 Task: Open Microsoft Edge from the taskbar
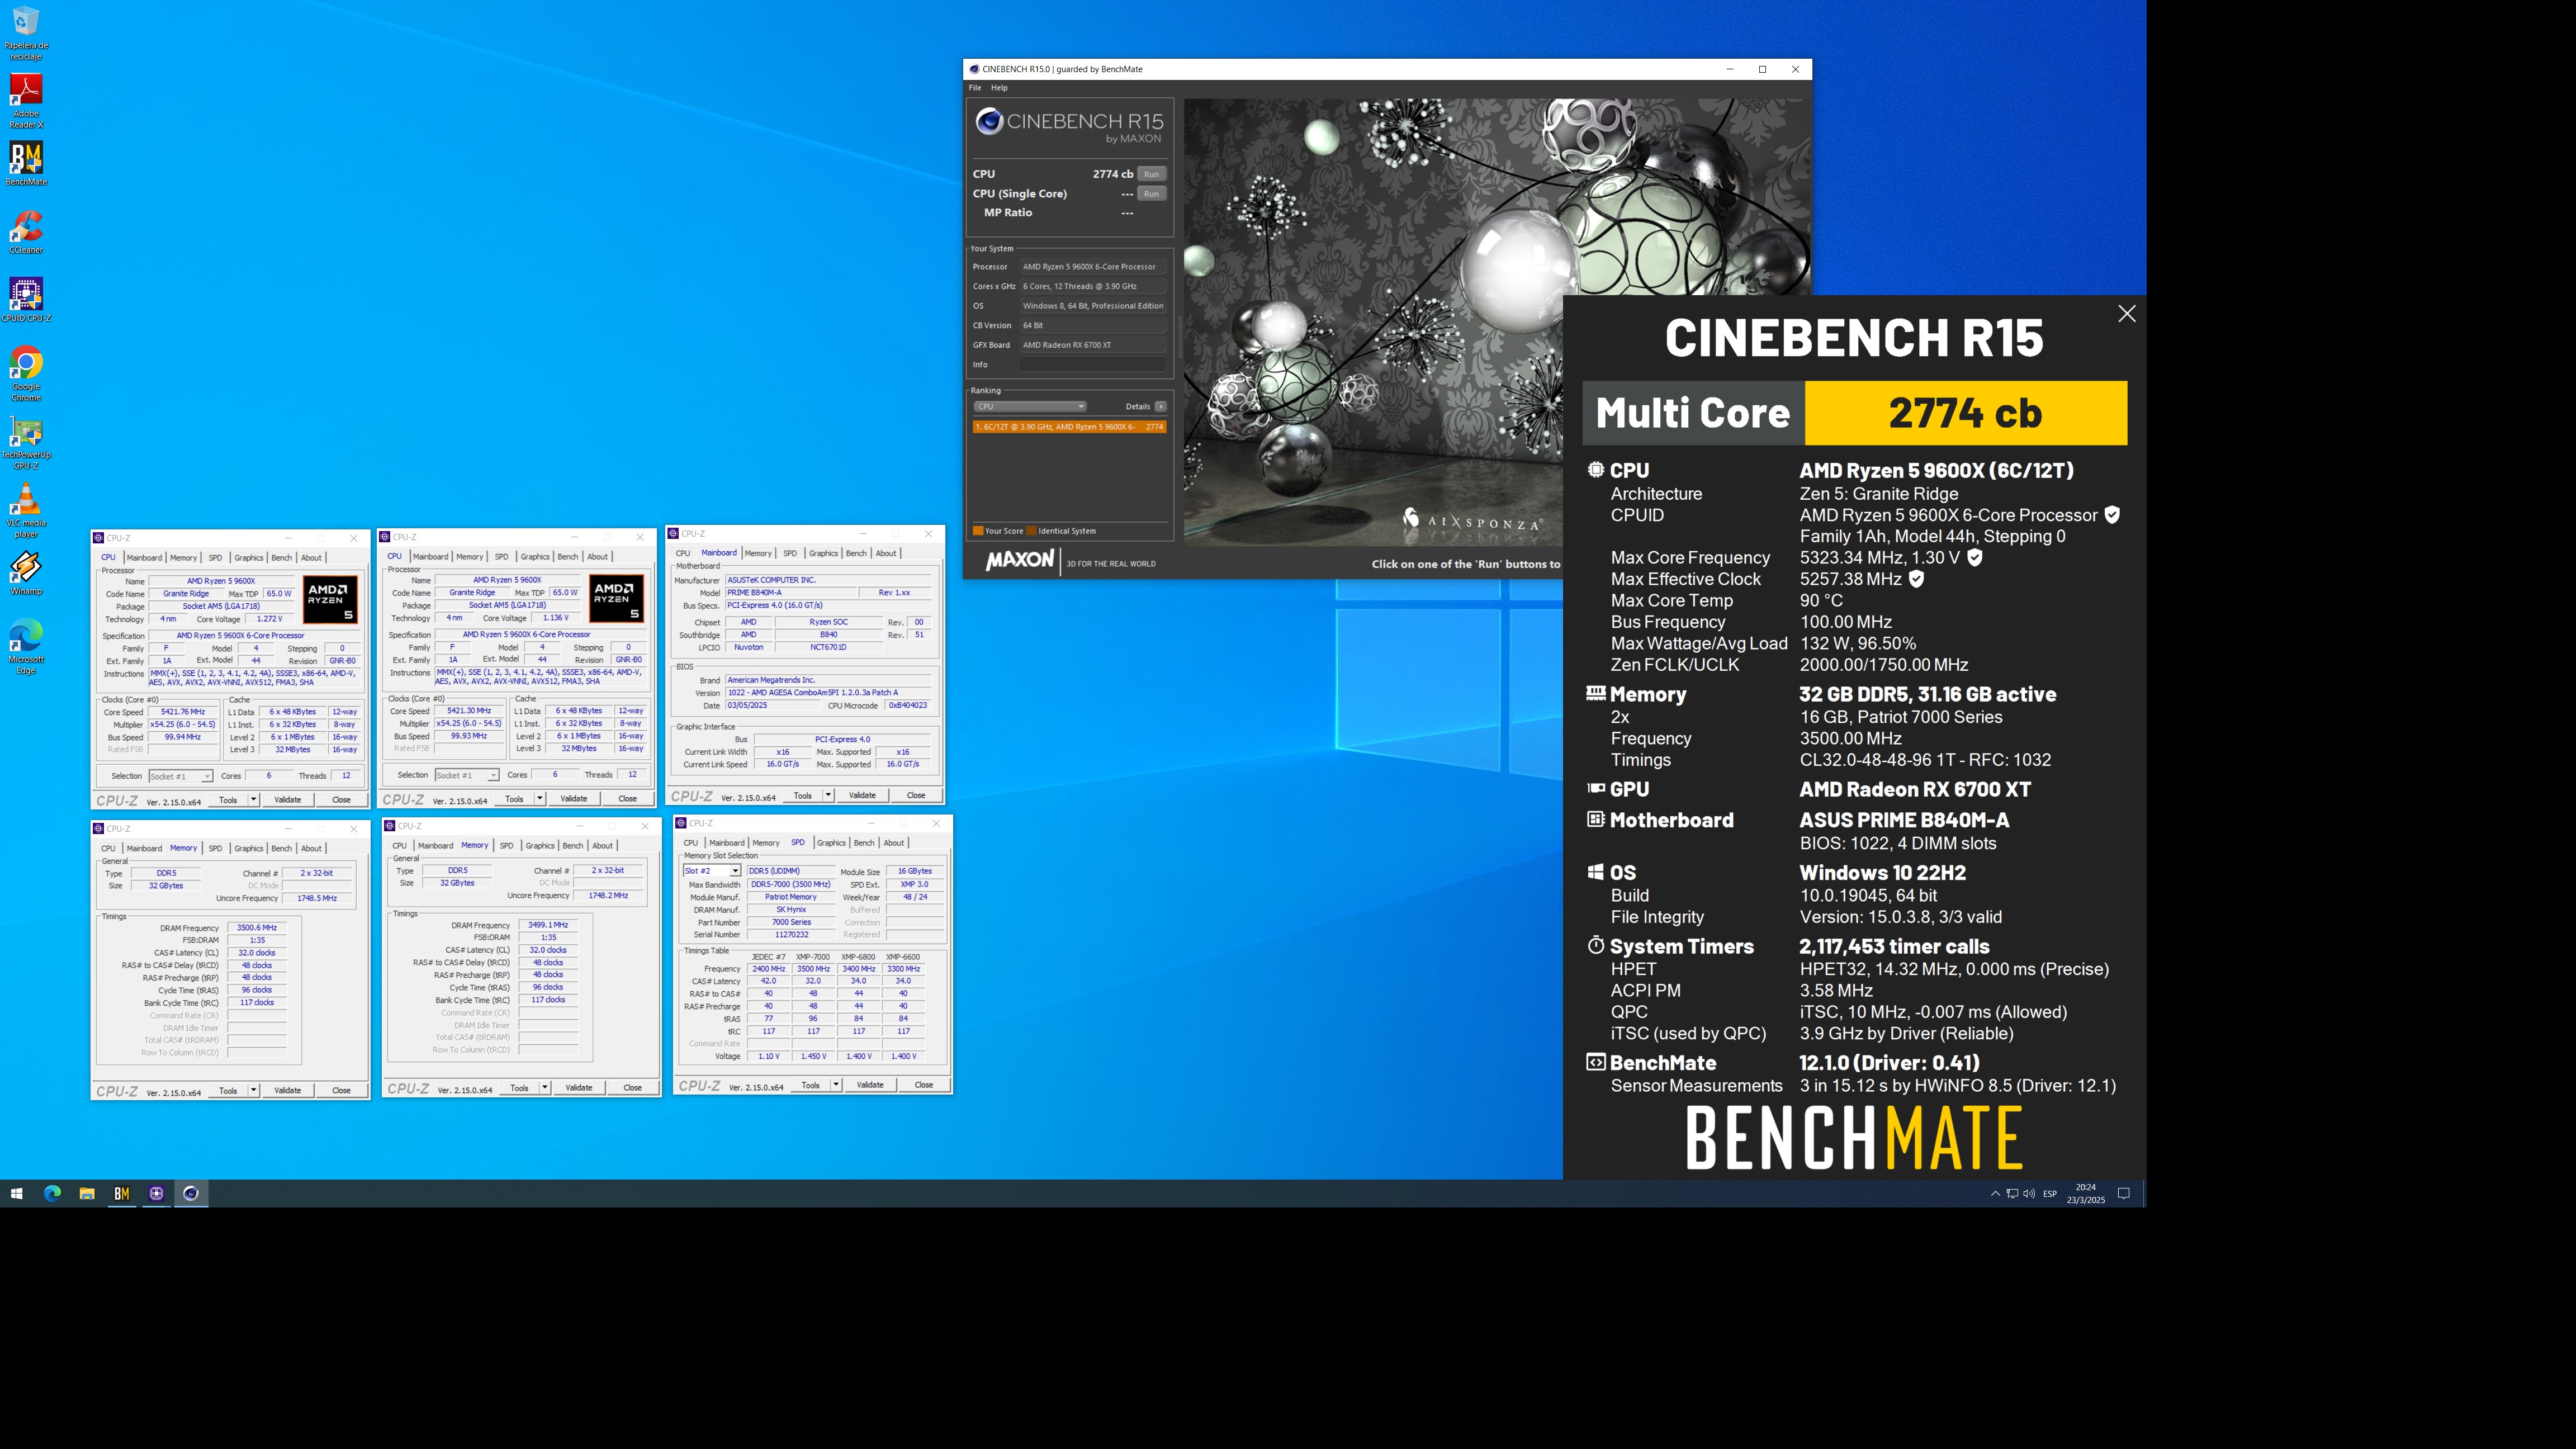[x=52, y=1193]
